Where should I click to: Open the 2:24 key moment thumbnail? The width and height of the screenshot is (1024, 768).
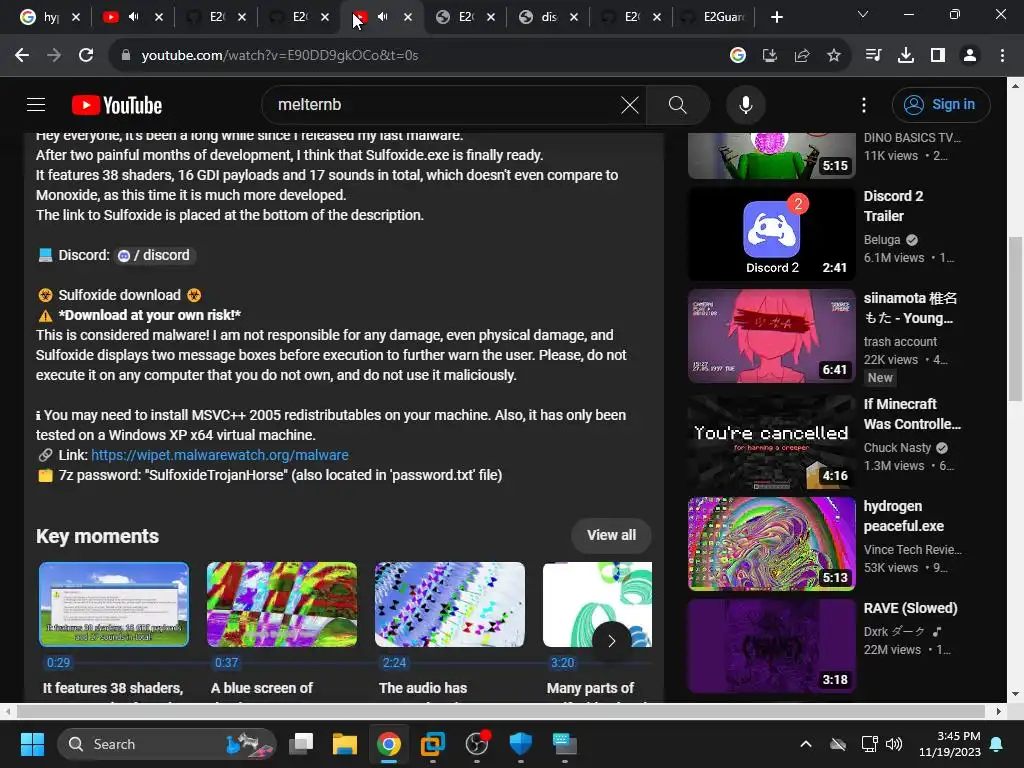(x=449, y=604)
